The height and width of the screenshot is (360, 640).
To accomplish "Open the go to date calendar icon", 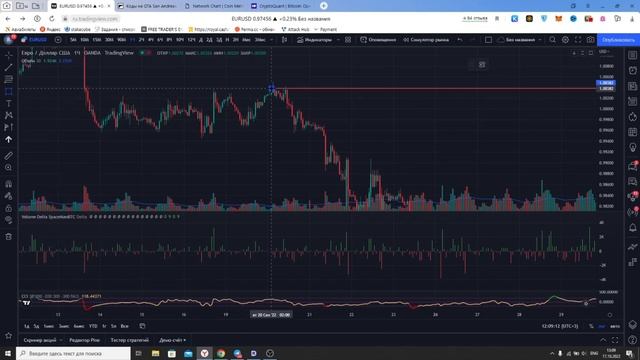I will tap(142, 326).
